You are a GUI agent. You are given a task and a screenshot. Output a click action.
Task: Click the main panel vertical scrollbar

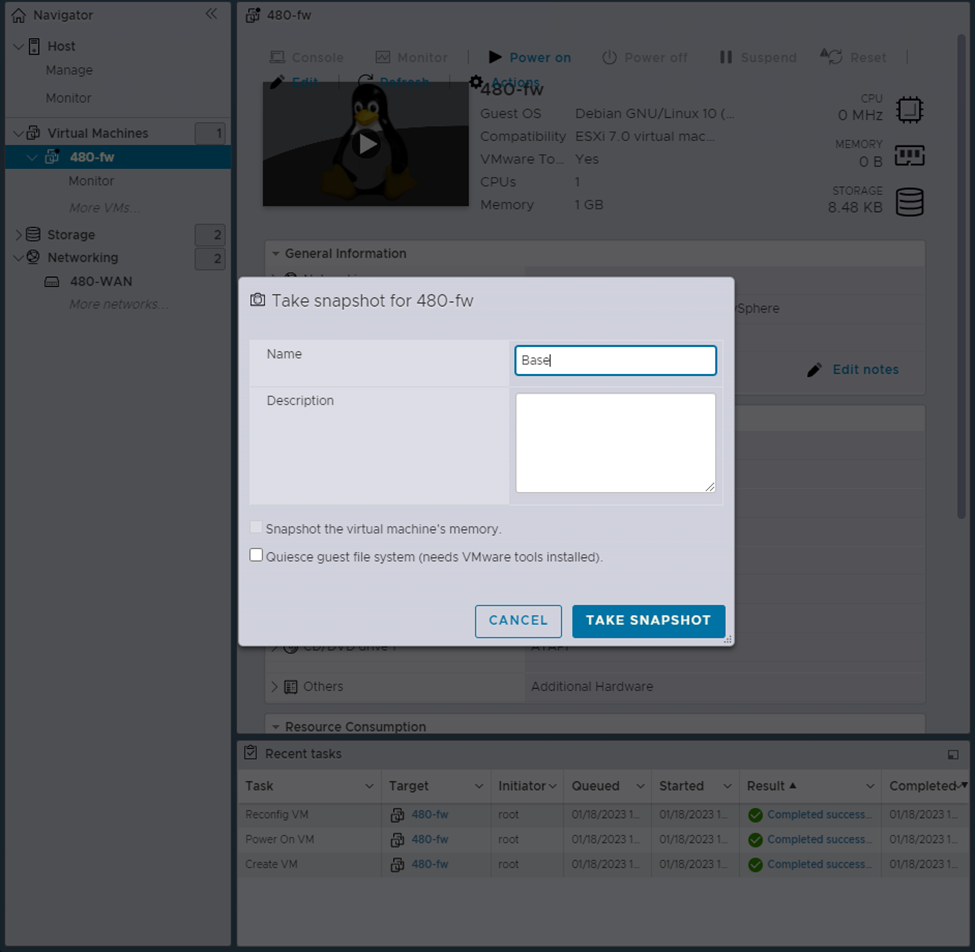(961, 277)
